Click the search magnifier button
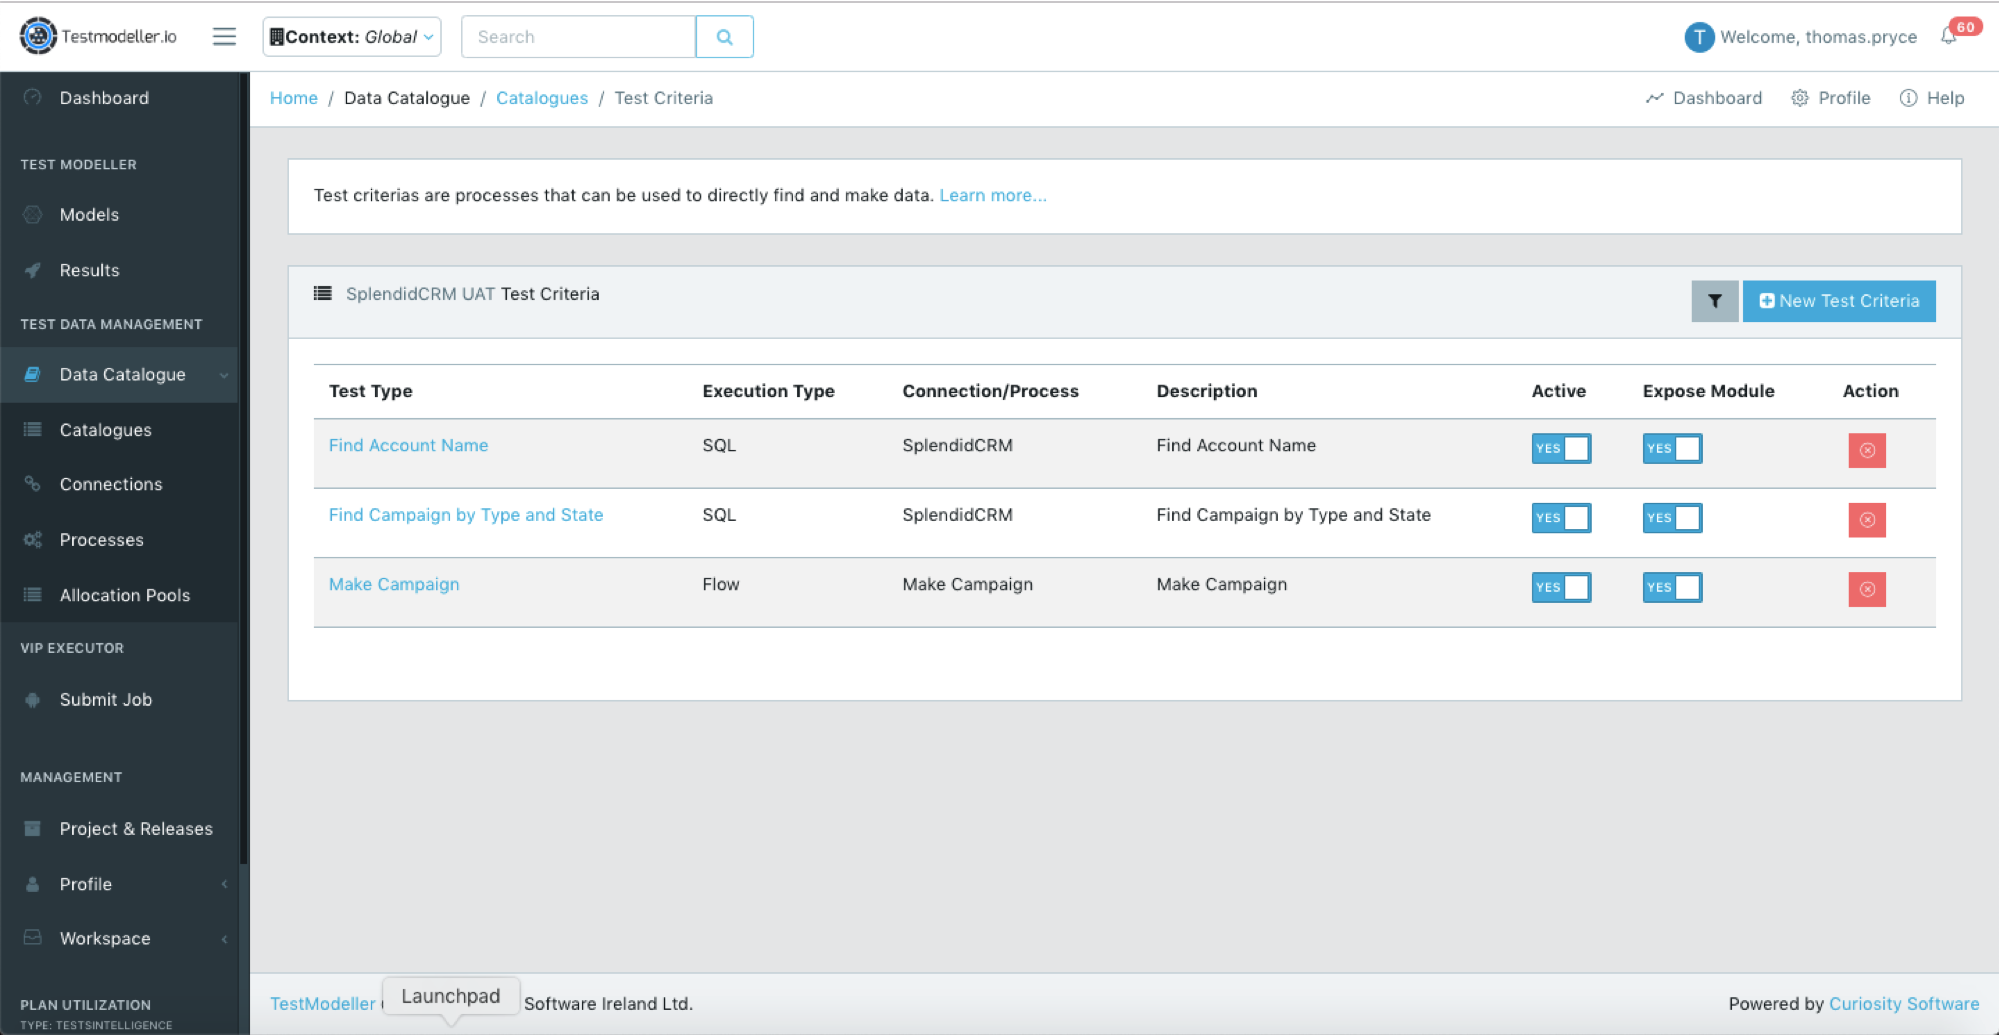This screenshot has width=1999, height=1035. (x=724, y=37)
